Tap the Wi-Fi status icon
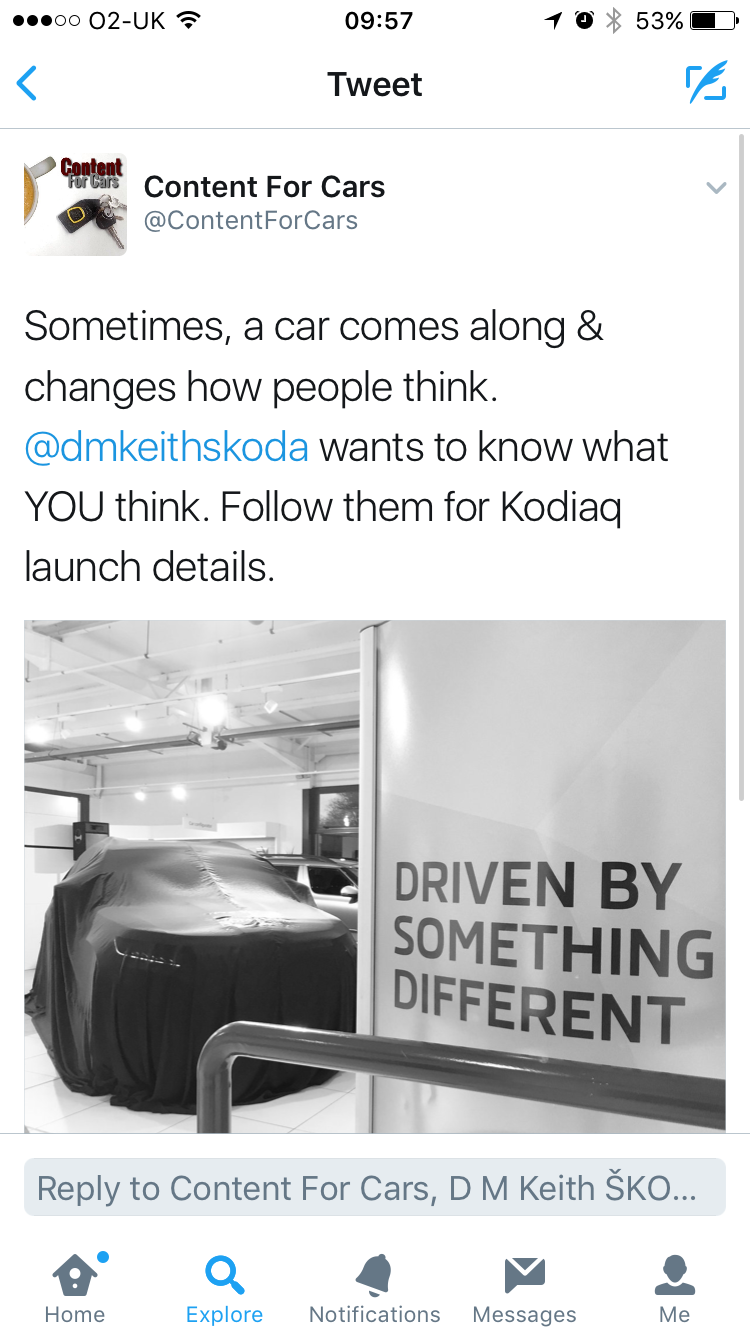The width and height of the screenshot is (750, 1334). click(185, 20)
